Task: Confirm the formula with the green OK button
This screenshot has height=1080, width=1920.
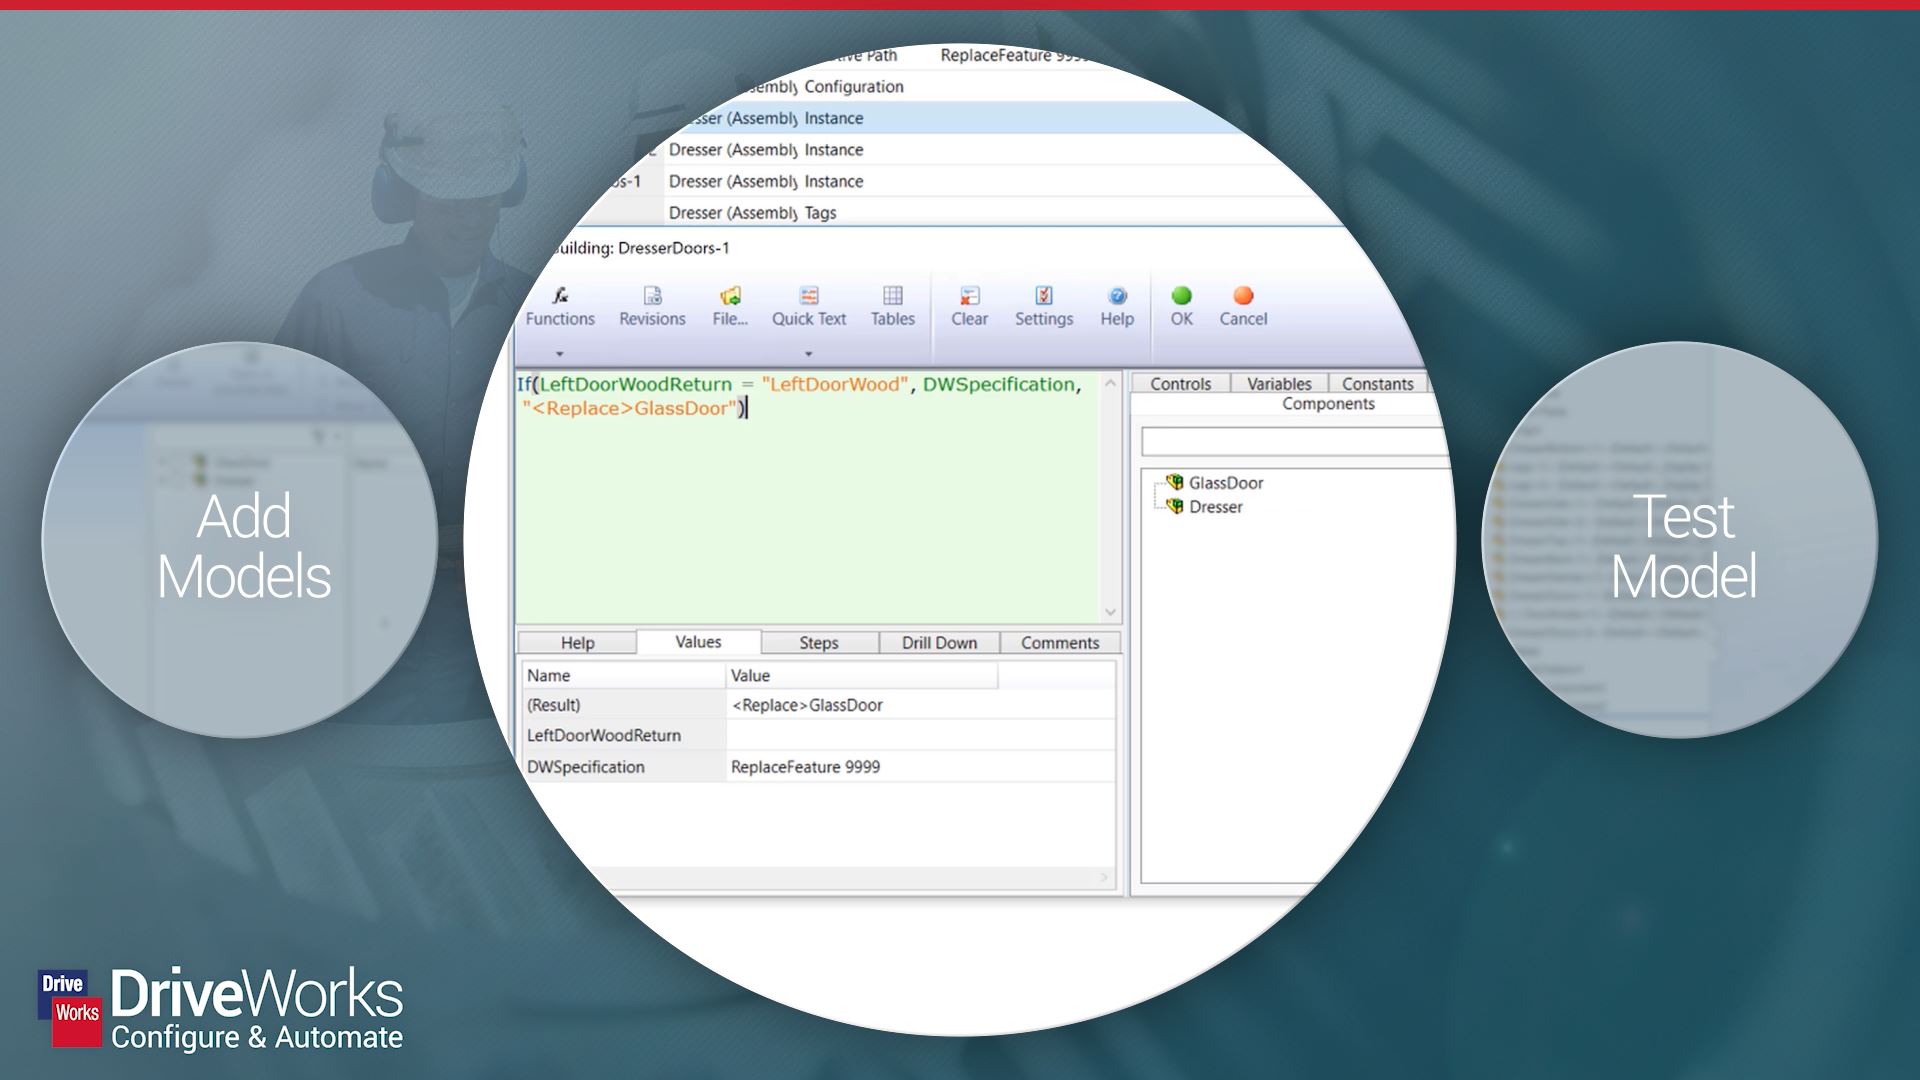Action: click(x=1182, y=305)
